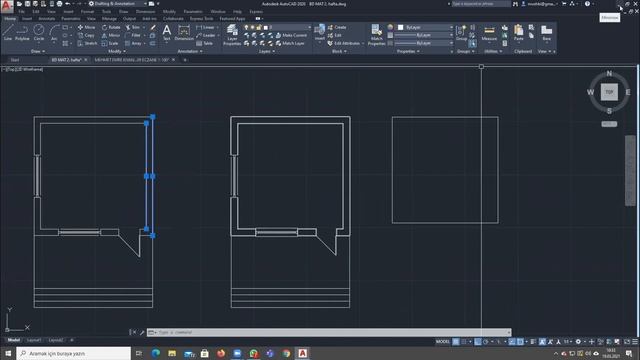This screenshot has width=640, height=360.
Task: Toggle grid display in status bar
Action: pos(456,342)
